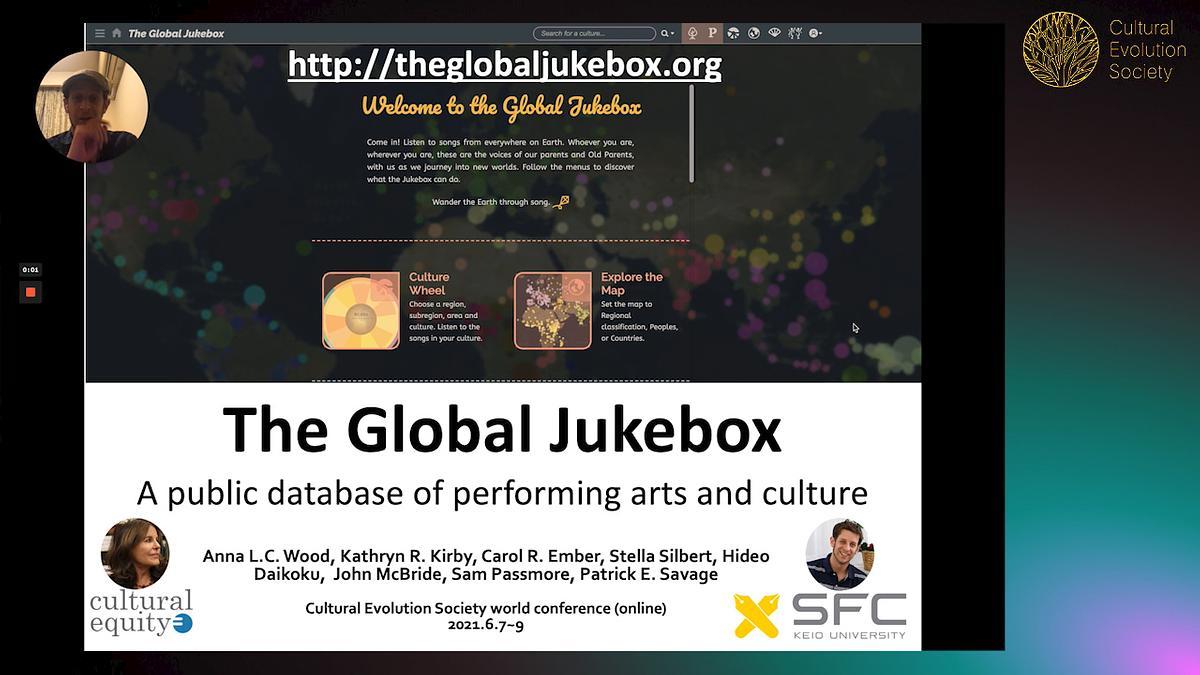The width and height of the screenshot is (1200, 675).
Task: Open the culture wheel toolbar icon
Action: pos(733,33)
